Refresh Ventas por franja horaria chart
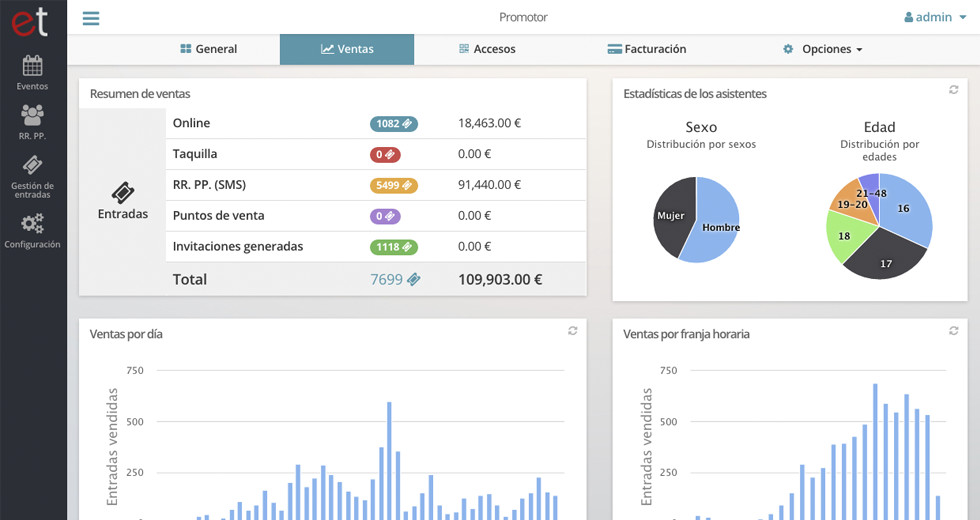This screenshot has height=520, width=980. [953, 331]
